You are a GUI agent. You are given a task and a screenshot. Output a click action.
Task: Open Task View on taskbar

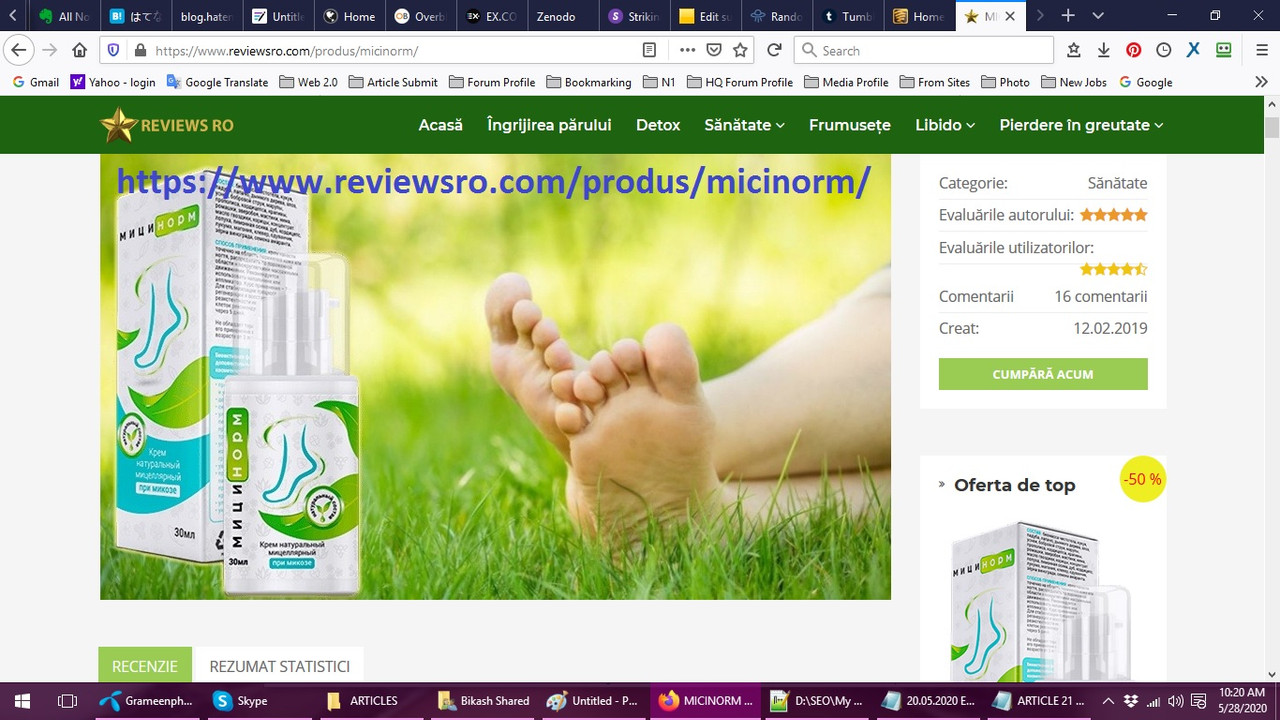67,701
